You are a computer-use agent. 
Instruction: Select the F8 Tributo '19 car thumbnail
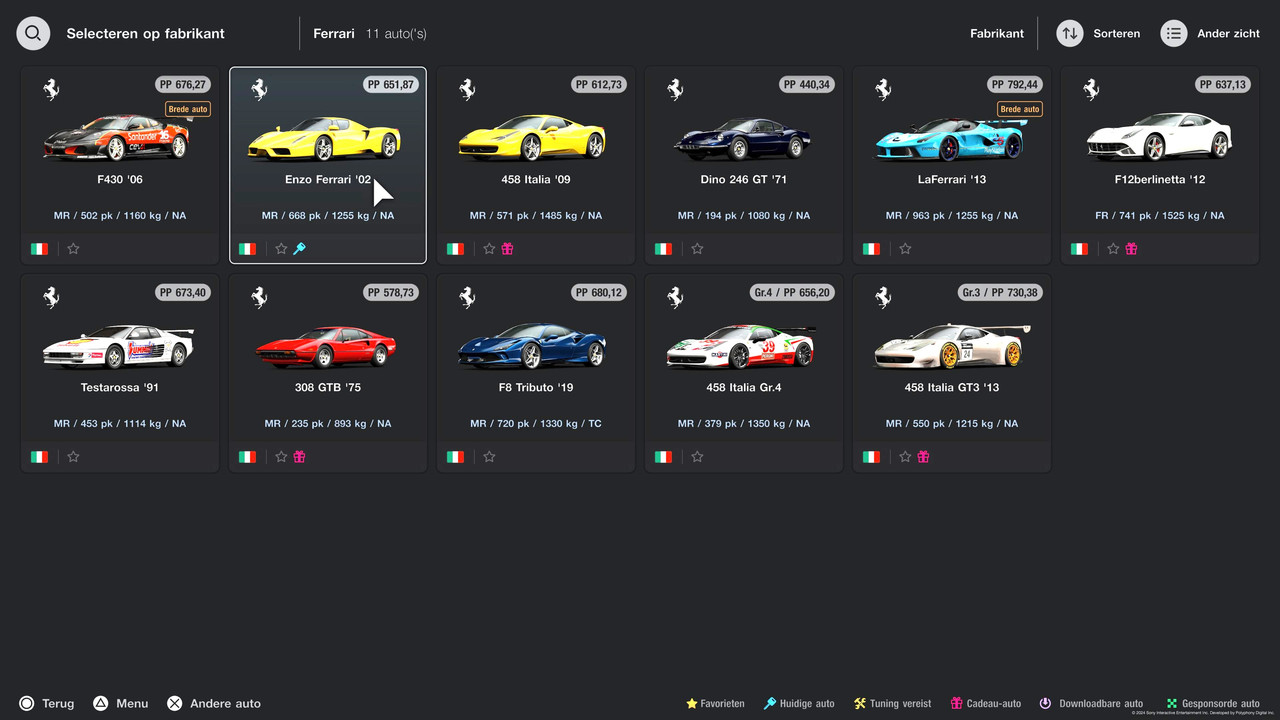tap(533, 346)
